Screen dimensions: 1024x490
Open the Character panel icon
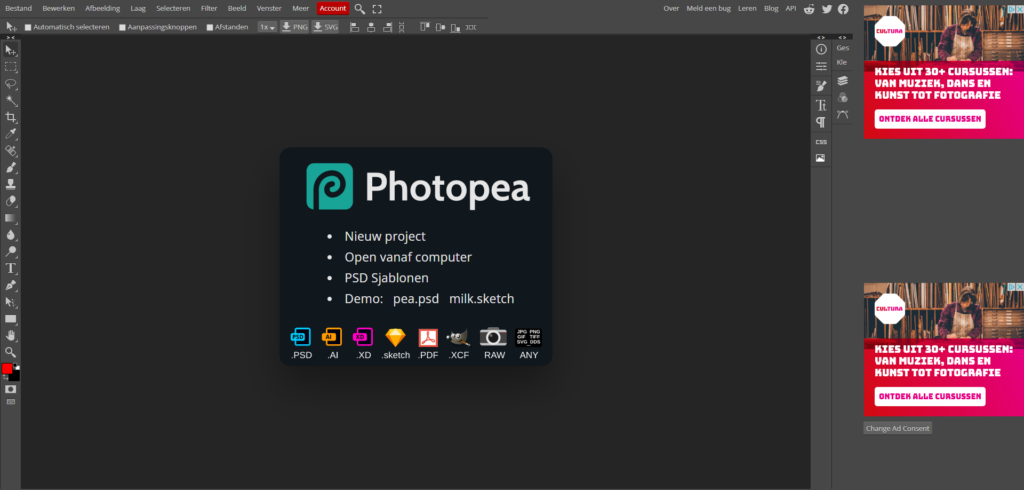pos(821,105)
